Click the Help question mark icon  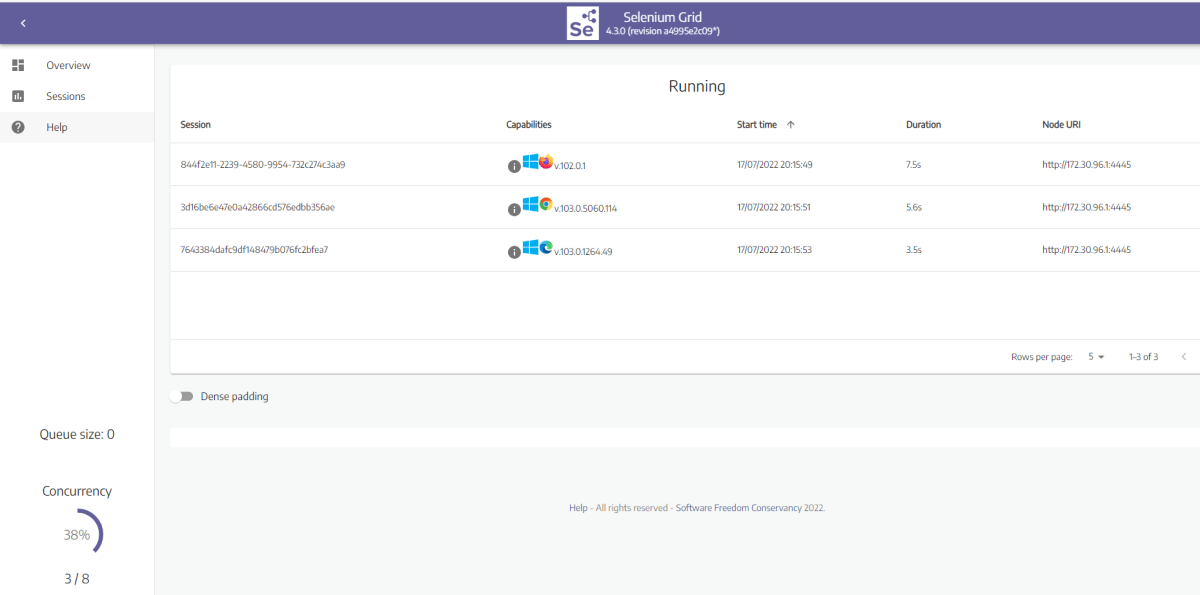[18, 127]
